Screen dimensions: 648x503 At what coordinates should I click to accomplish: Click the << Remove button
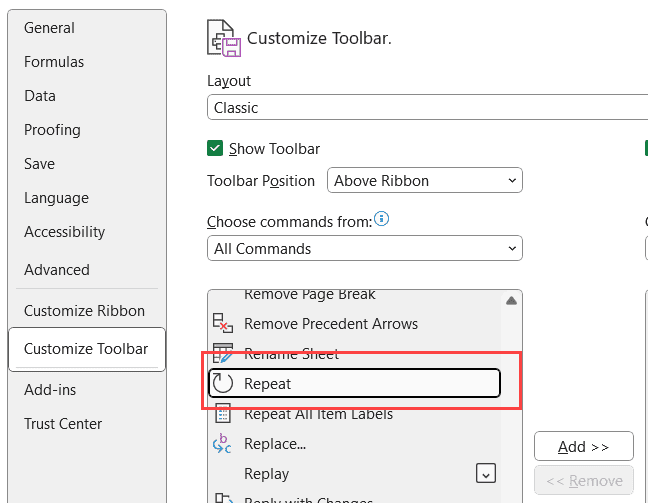tap(584, 480)
